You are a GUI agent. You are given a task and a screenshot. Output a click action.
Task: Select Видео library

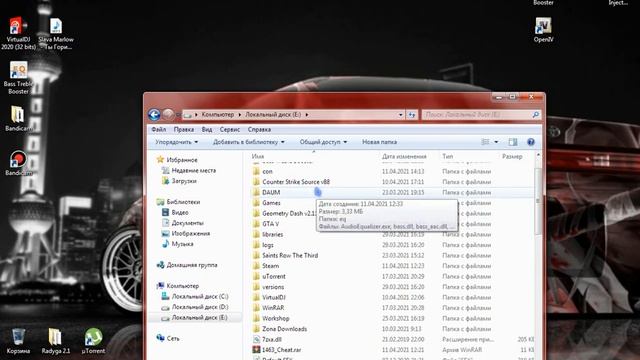pos(180,213)
